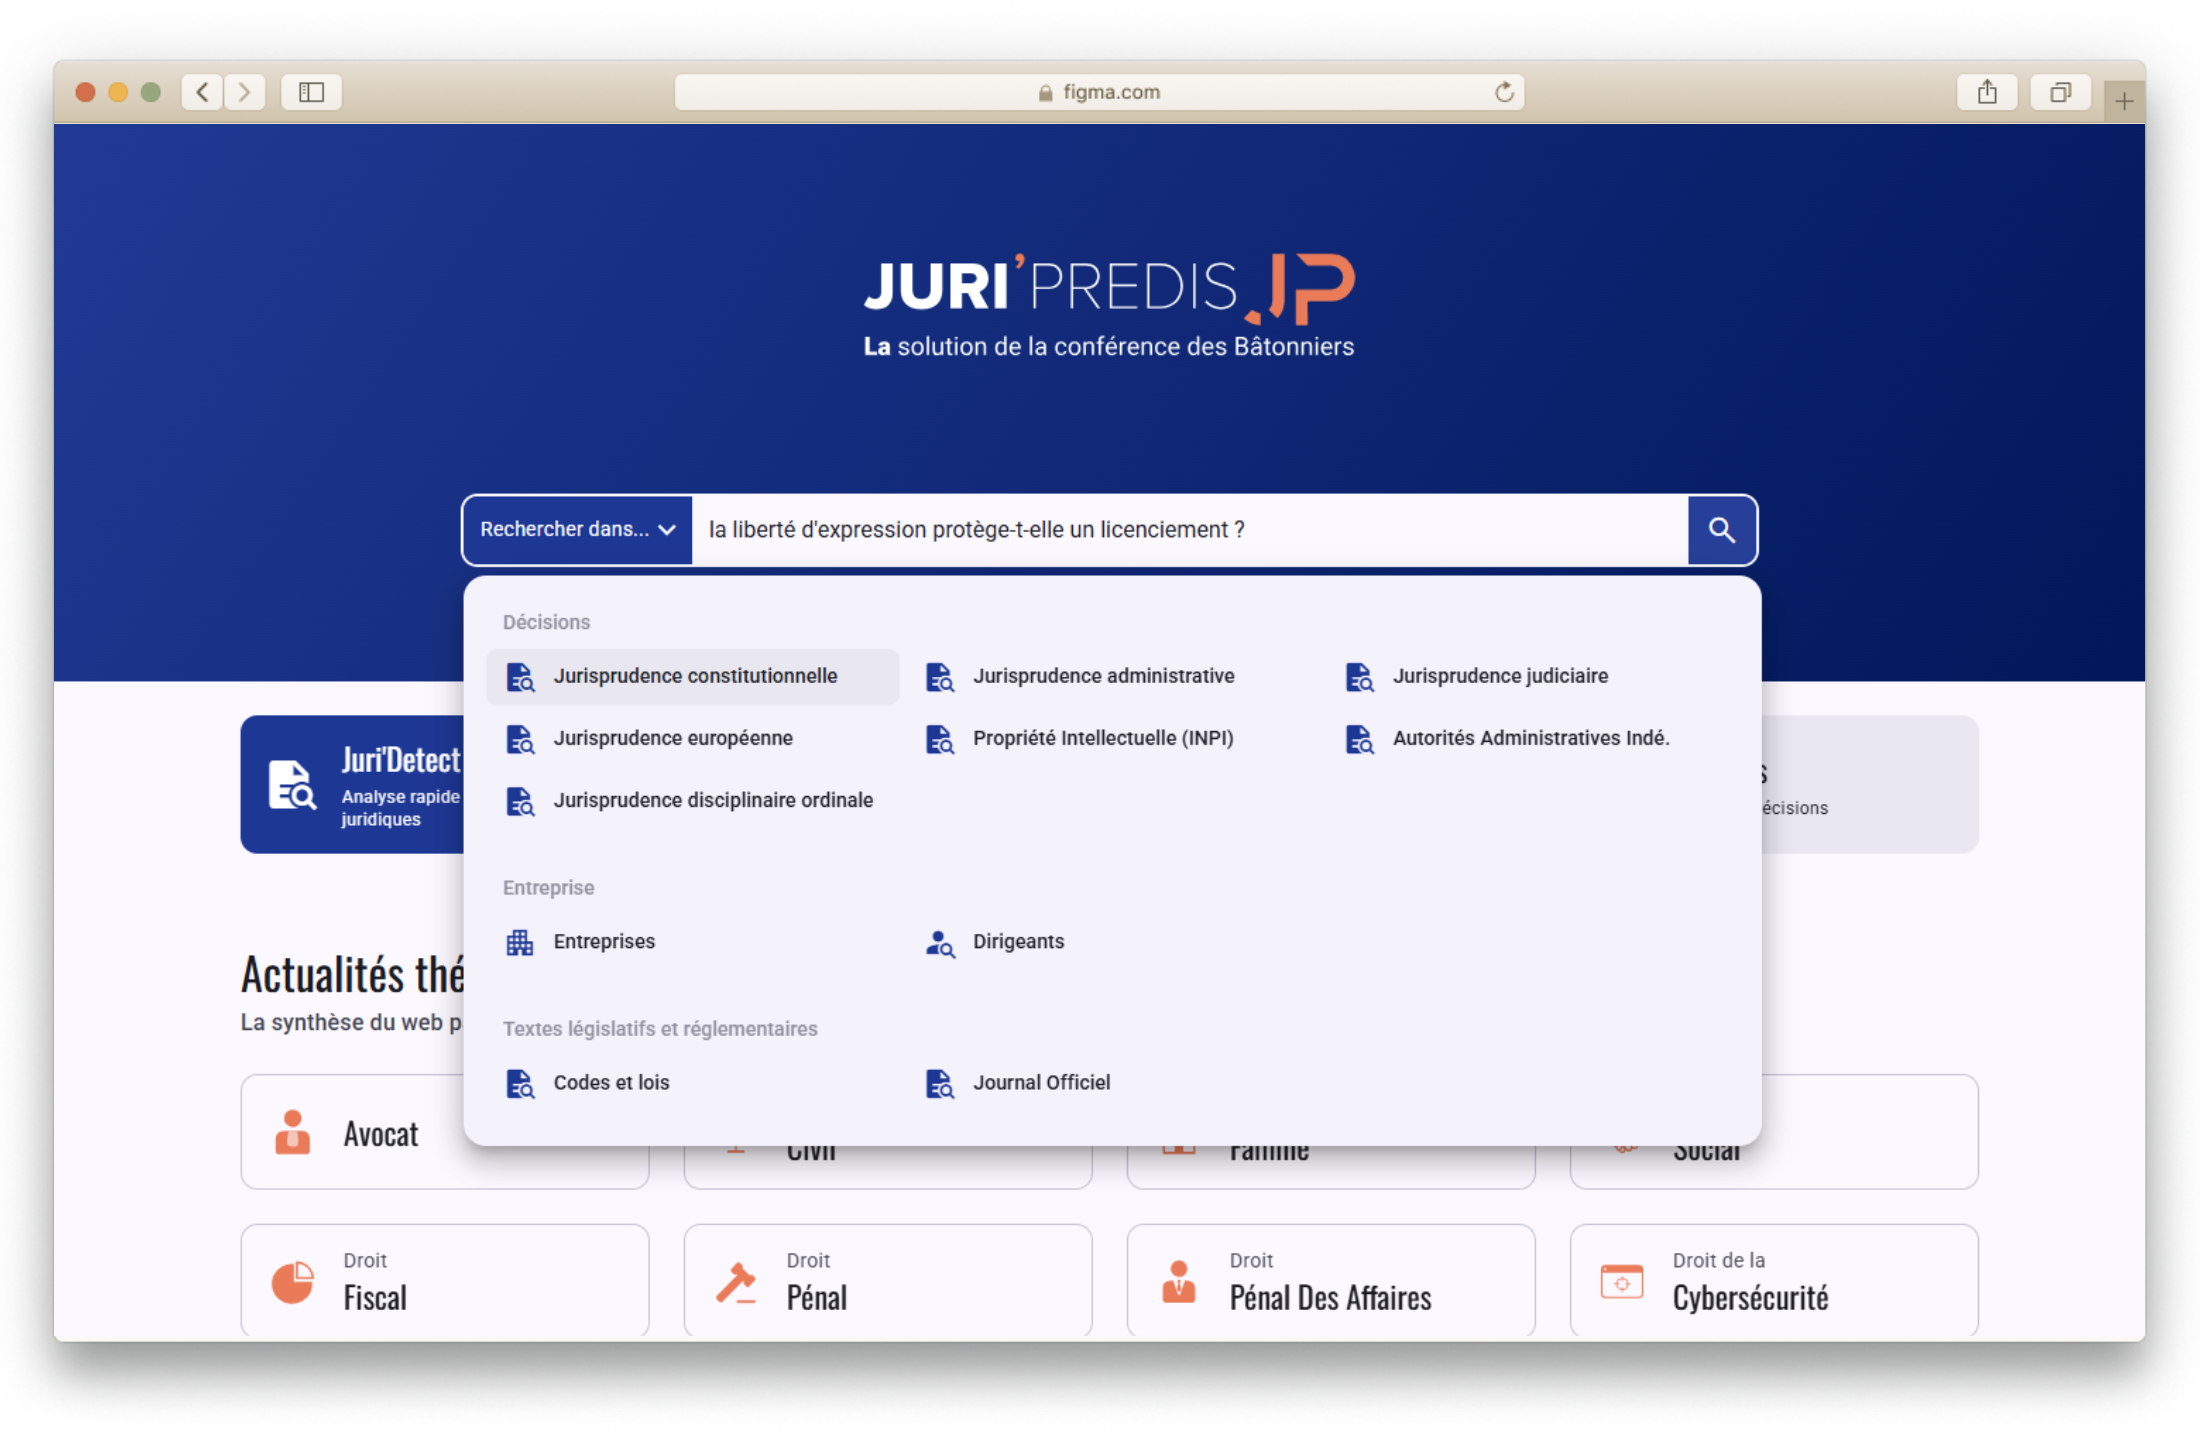The width and height of the screenshot is (2200, 1440).
Task: Open a new tab with plus button
Action: [x=2124, y=100]
